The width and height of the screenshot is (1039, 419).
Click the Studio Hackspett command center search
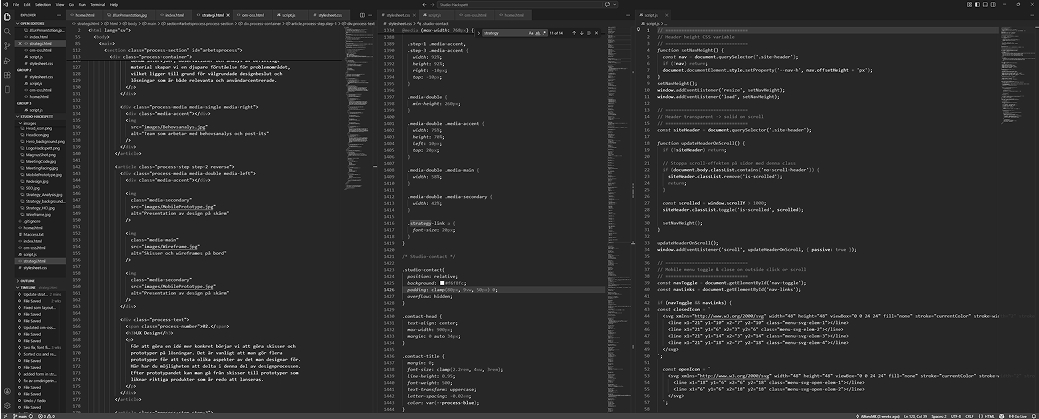pyautogui.click(x=518, y=4)
